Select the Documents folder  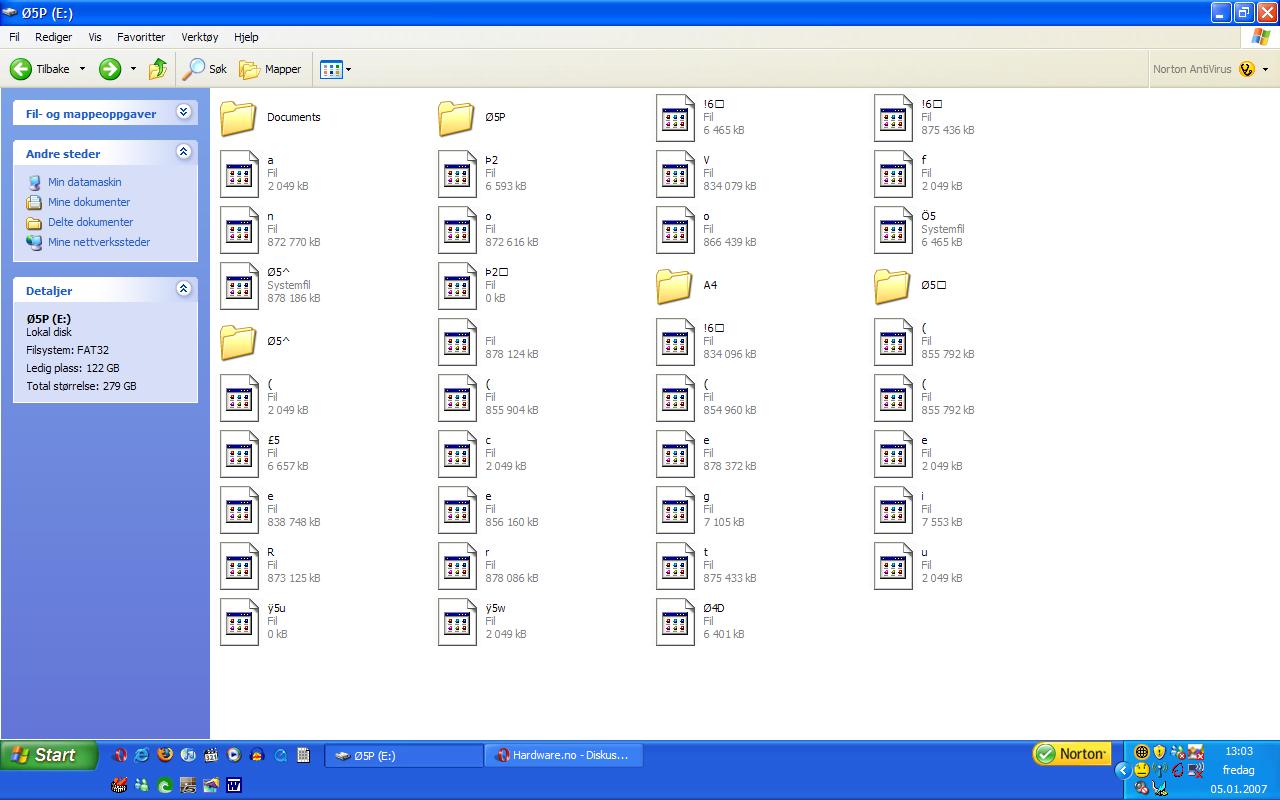pyautogui.click(x=270, y=117)
